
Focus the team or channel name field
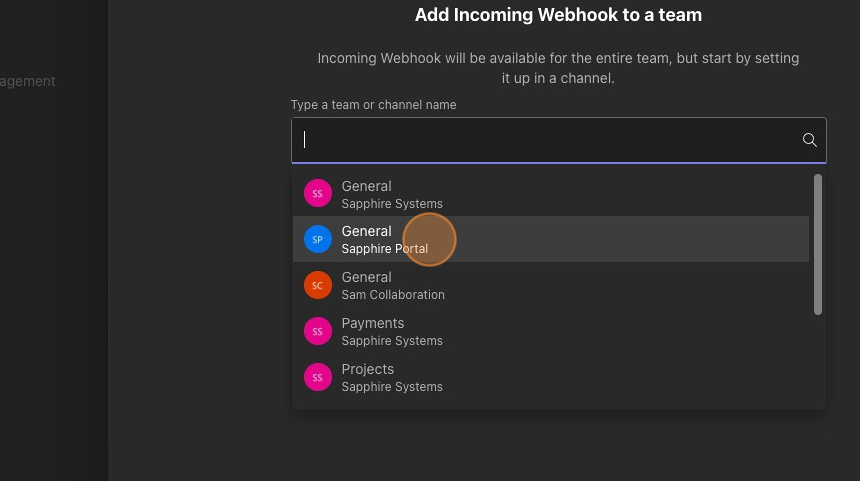[550, 140]
